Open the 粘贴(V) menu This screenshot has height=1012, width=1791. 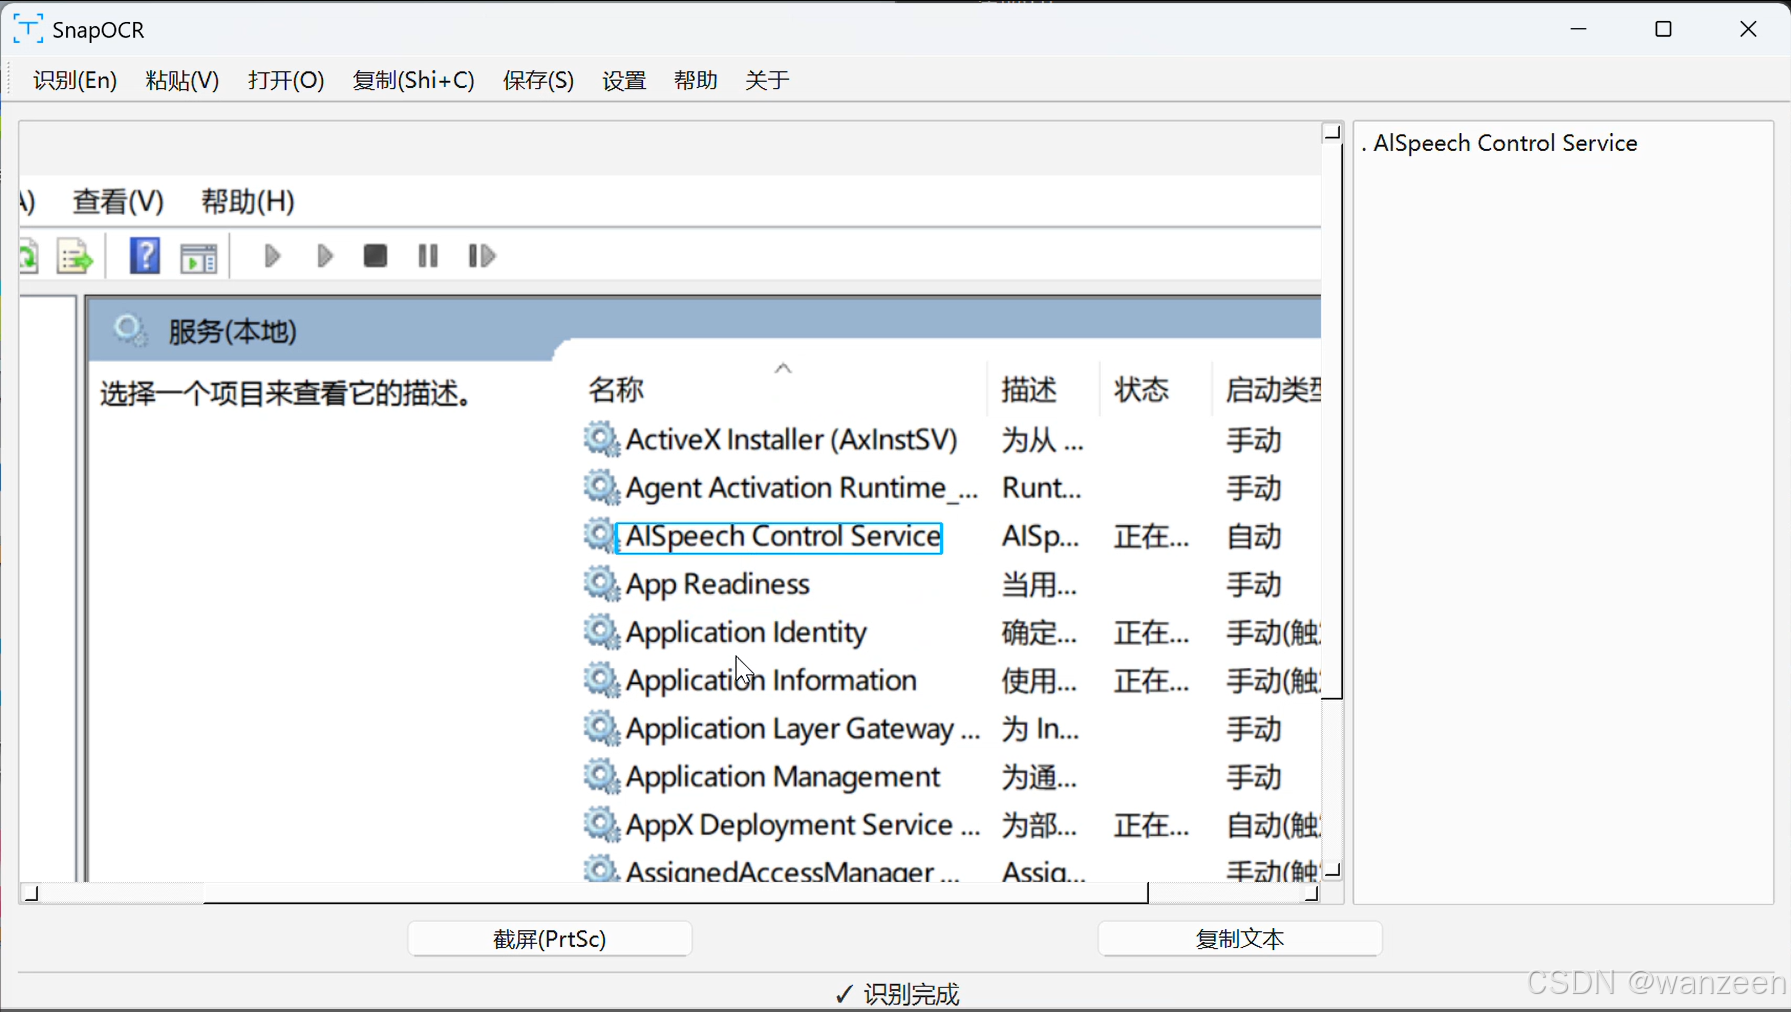coord(182,80)
